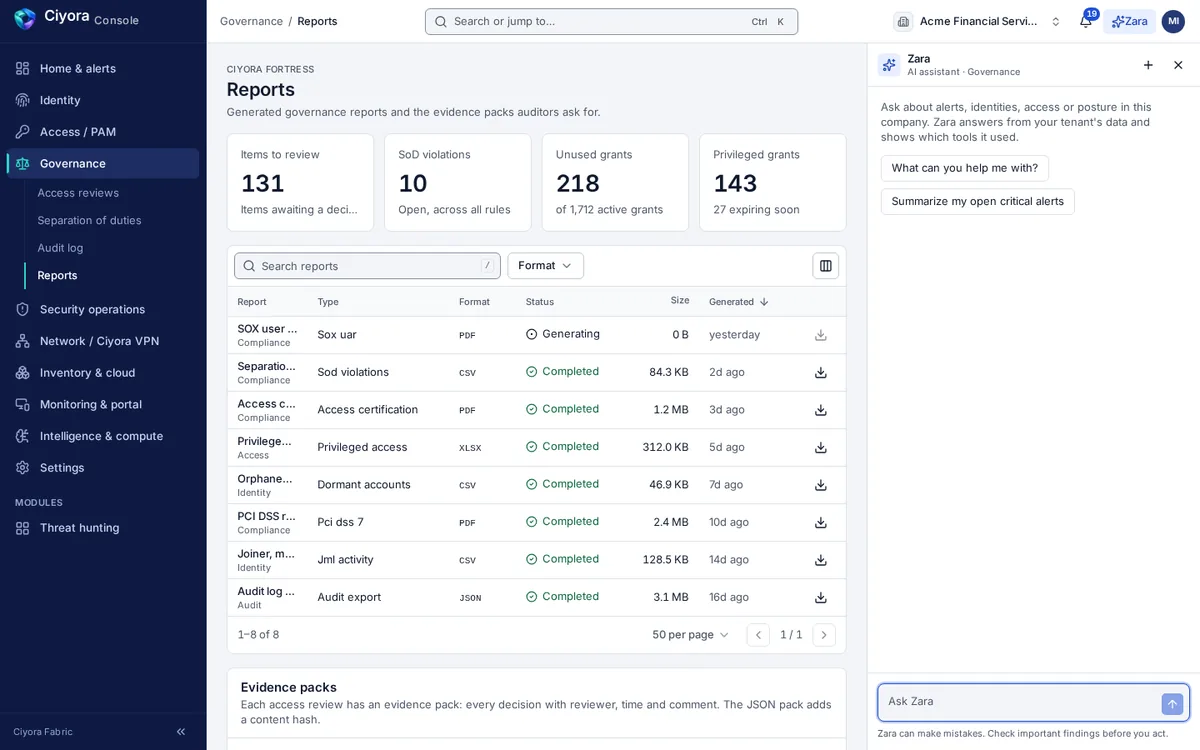The image size is (1200, 750).
Task: Download the Pci dss 7 report
Action: click(821, 522)
